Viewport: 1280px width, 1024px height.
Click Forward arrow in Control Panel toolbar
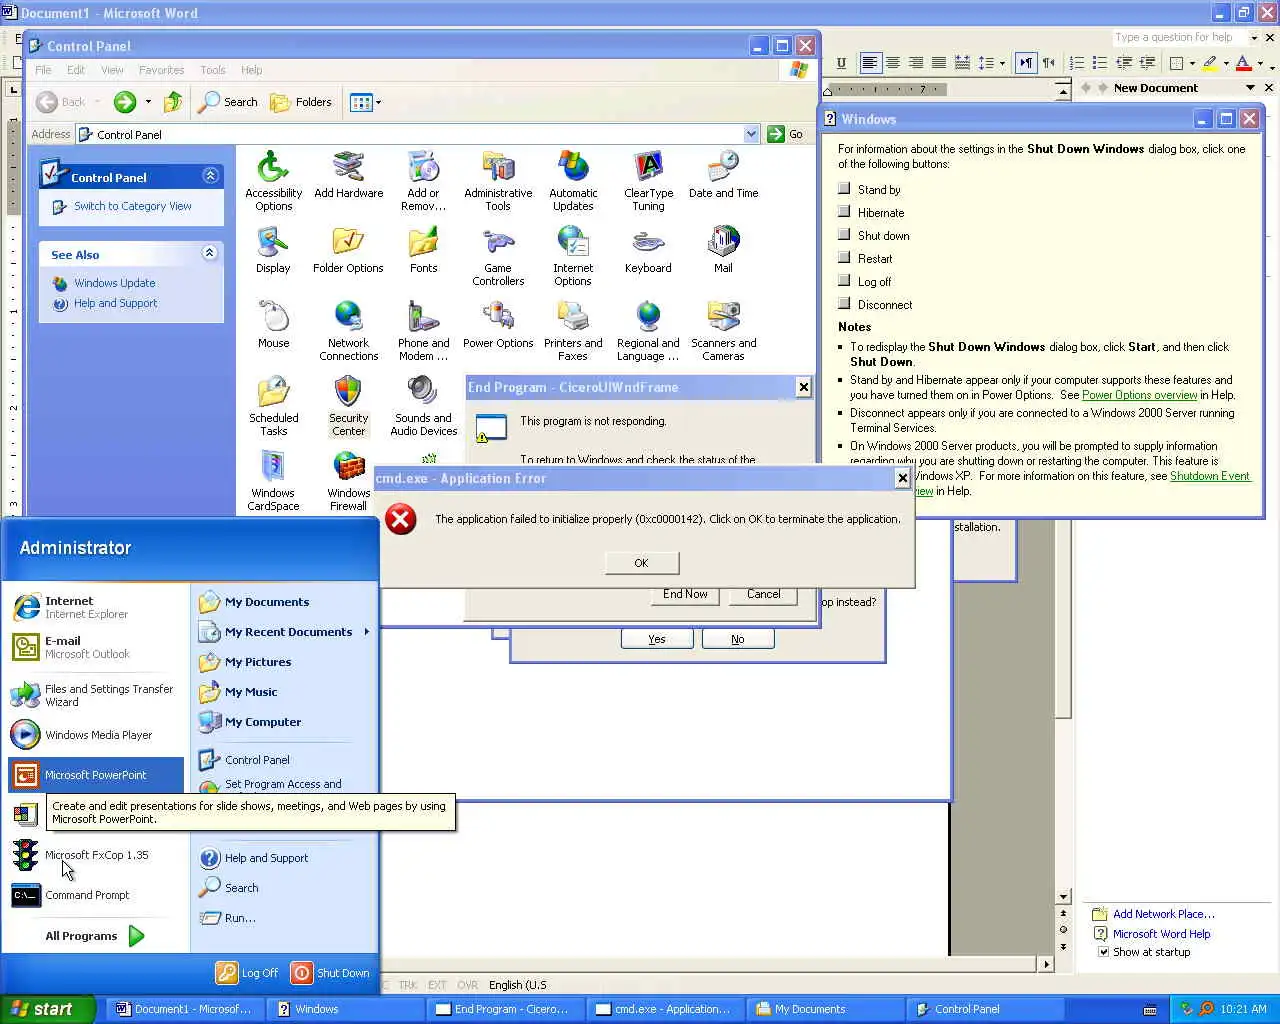(124, 102)
